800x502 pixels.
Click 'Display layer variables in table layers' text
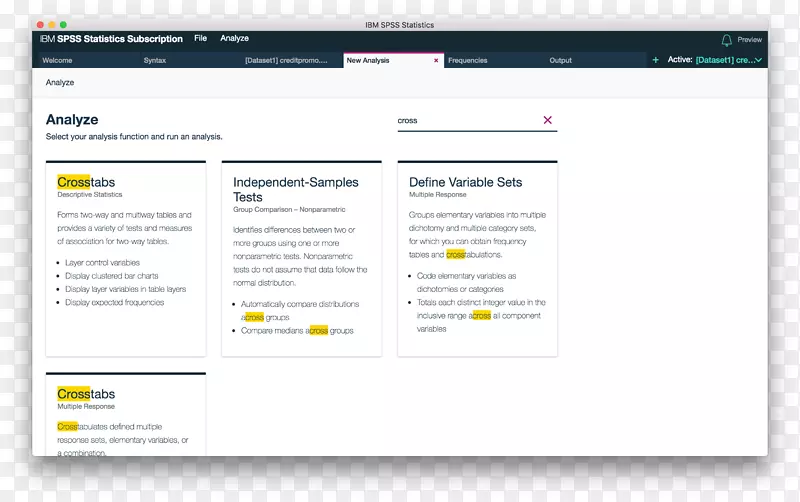[x=126, y=289]
